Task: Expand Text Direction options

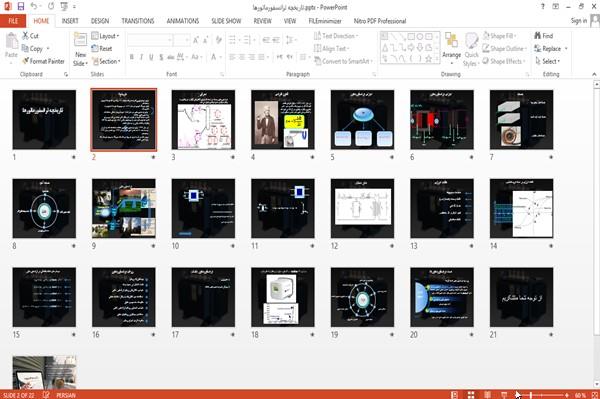Action: [x=336, y=36]
